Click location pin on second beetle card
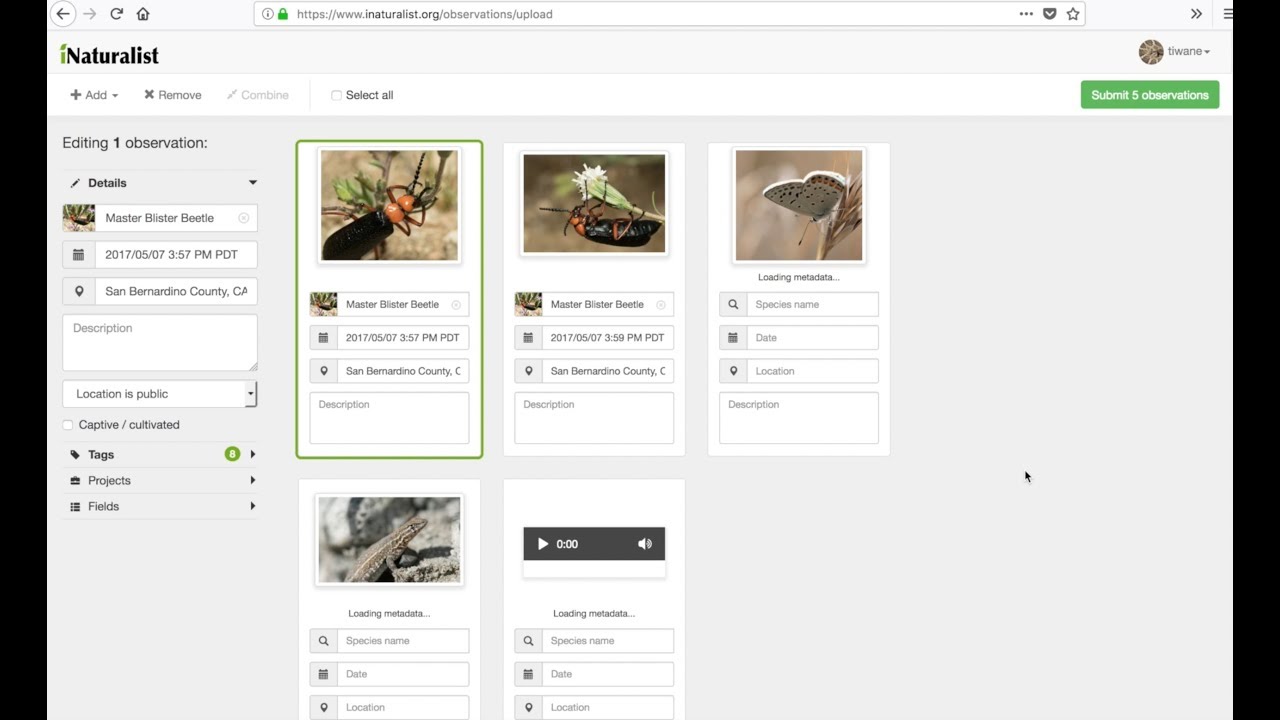This screenshot has width=1280, height=720. [x=528, y=371]
